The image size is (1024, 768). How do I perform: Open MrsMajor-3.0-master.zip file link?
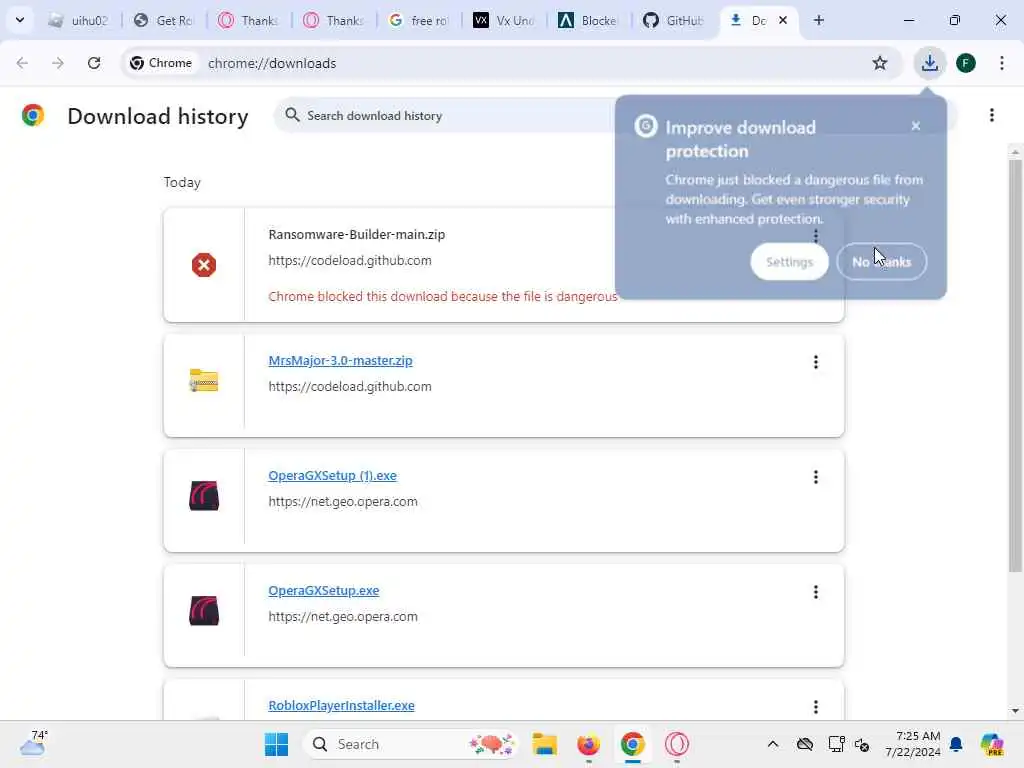(340, 360)
